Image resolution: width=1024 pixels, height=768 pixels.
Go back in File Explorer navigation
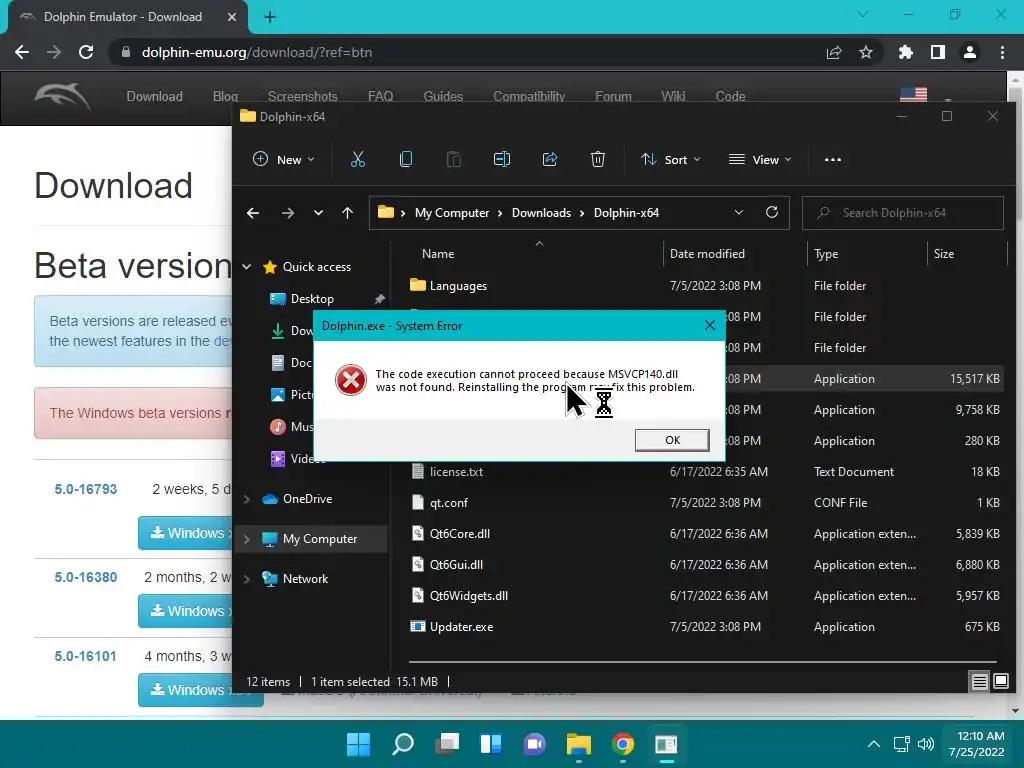253,213
